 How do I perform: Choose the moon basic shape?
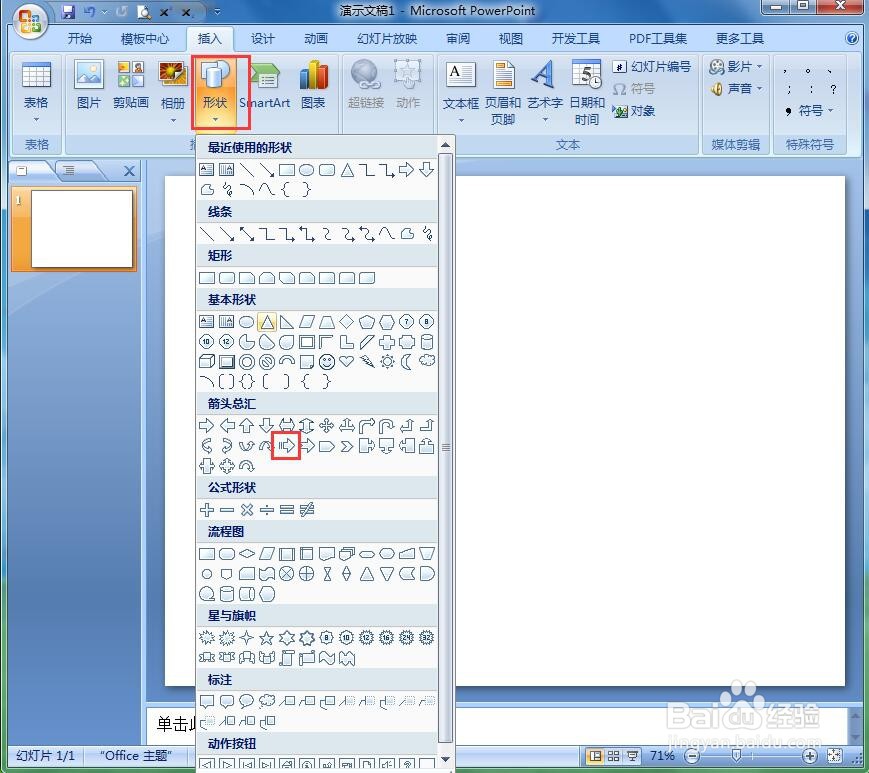407,362
